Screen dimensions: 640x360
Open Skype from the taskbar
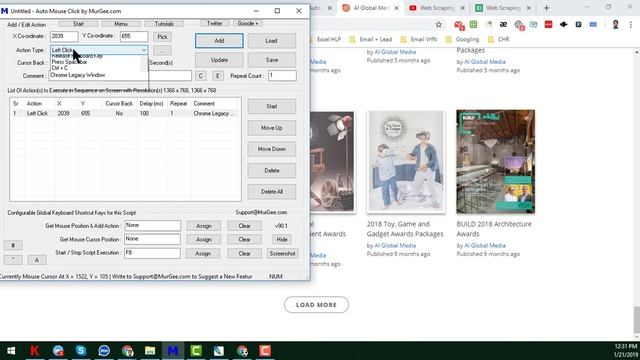[x=81, y=351]
